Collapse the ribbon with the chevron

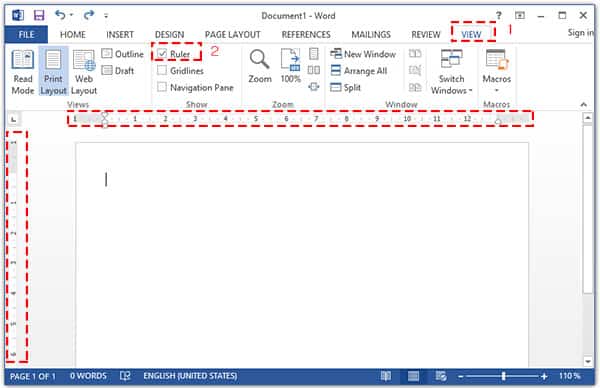583,104
